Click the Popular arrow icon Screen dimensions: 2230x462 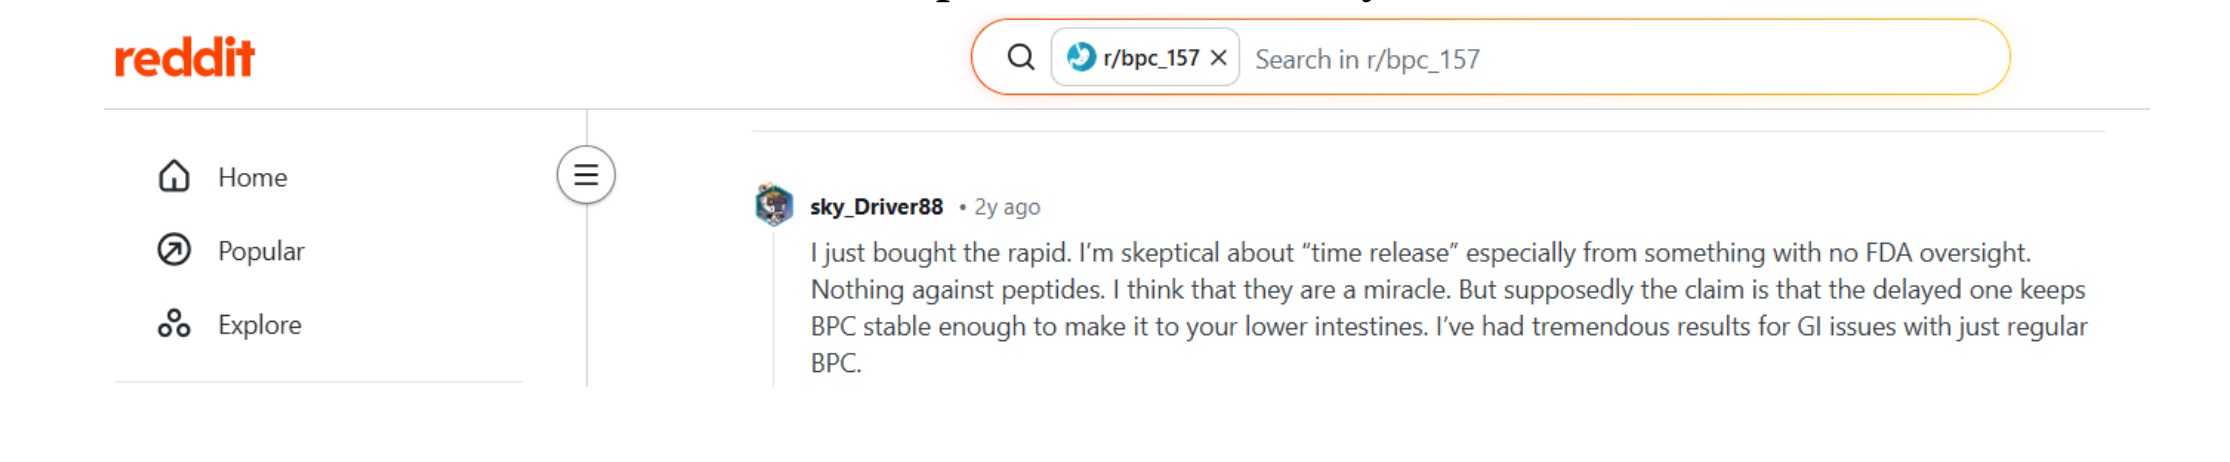174,250
